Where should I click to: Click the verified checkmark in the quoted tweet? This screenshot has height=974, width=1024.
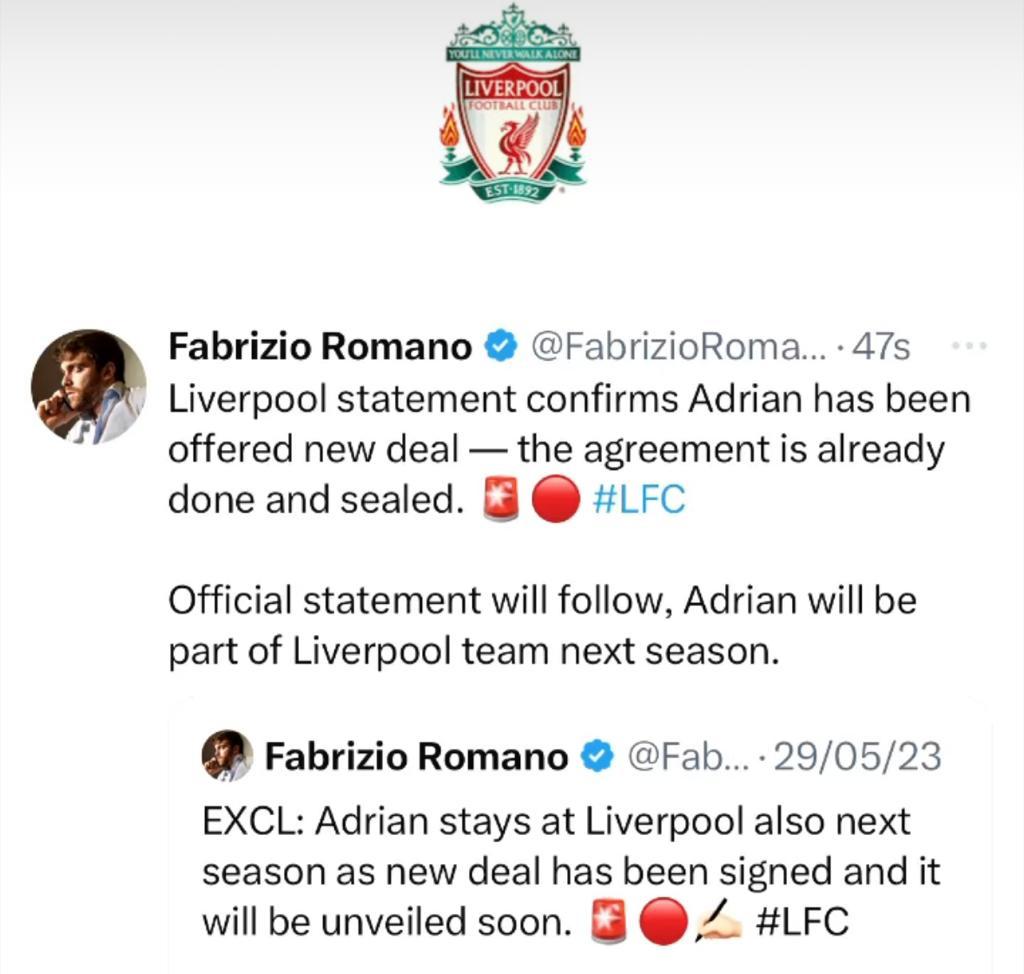coord(595,757)
